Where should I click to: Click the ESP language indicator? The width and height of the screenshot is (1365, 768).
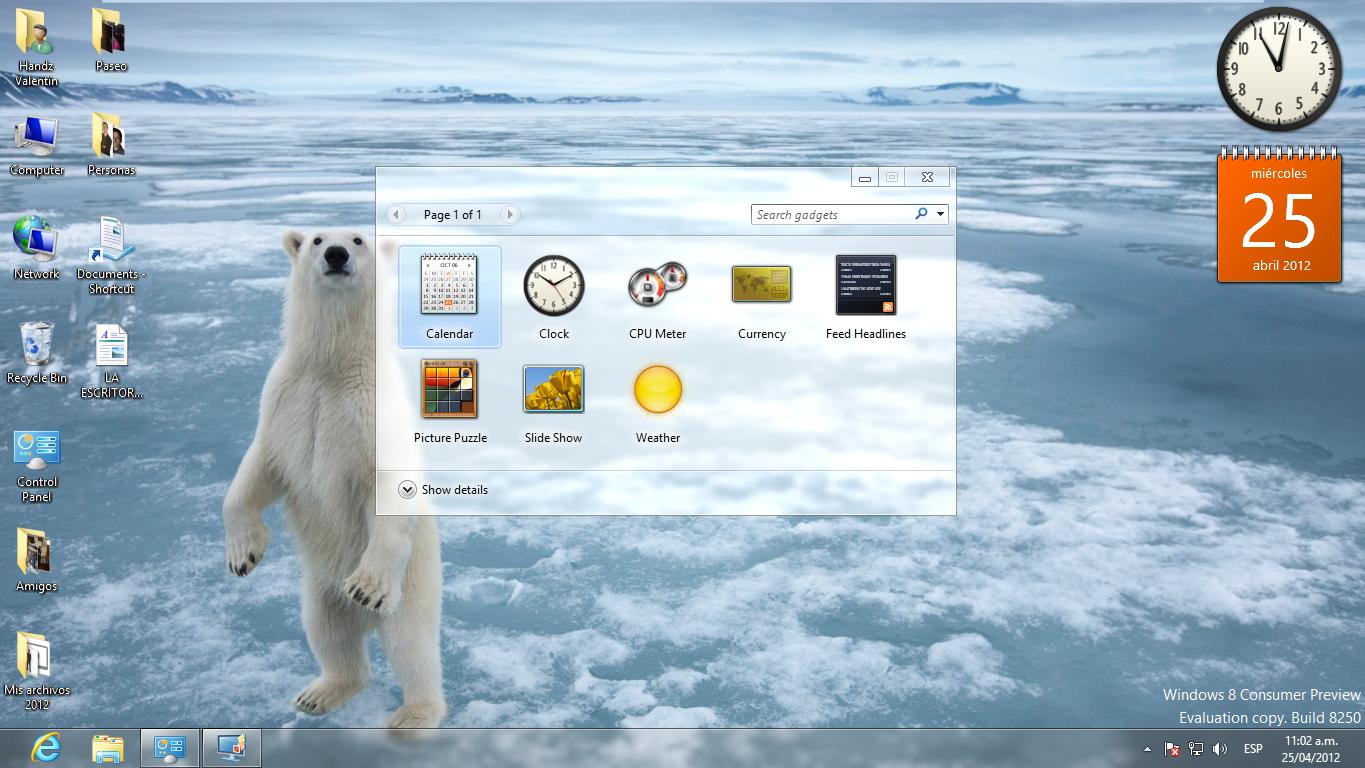(x=1252, y=749)
